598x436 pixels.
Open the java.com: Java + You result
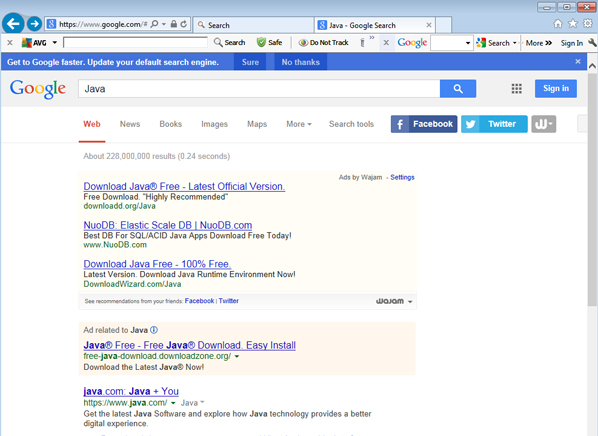point(131,391)
